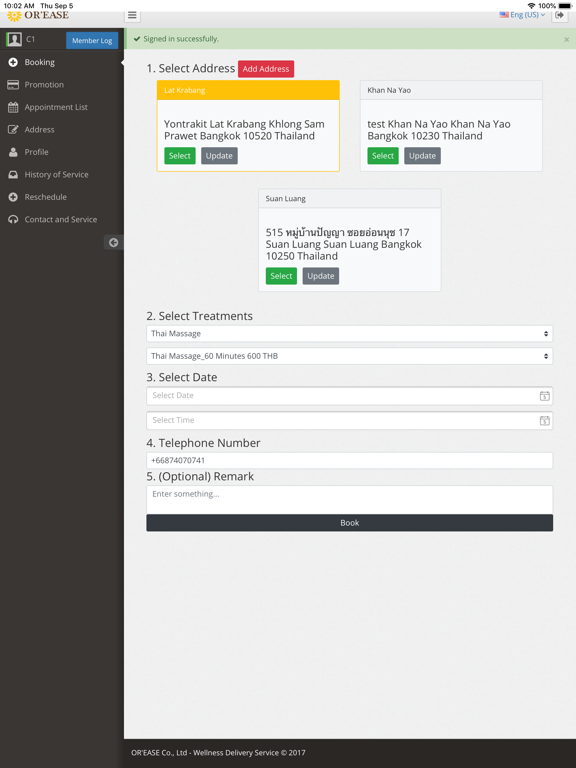
Task: Open the hamburger menu icon
Action: (132, 15)
